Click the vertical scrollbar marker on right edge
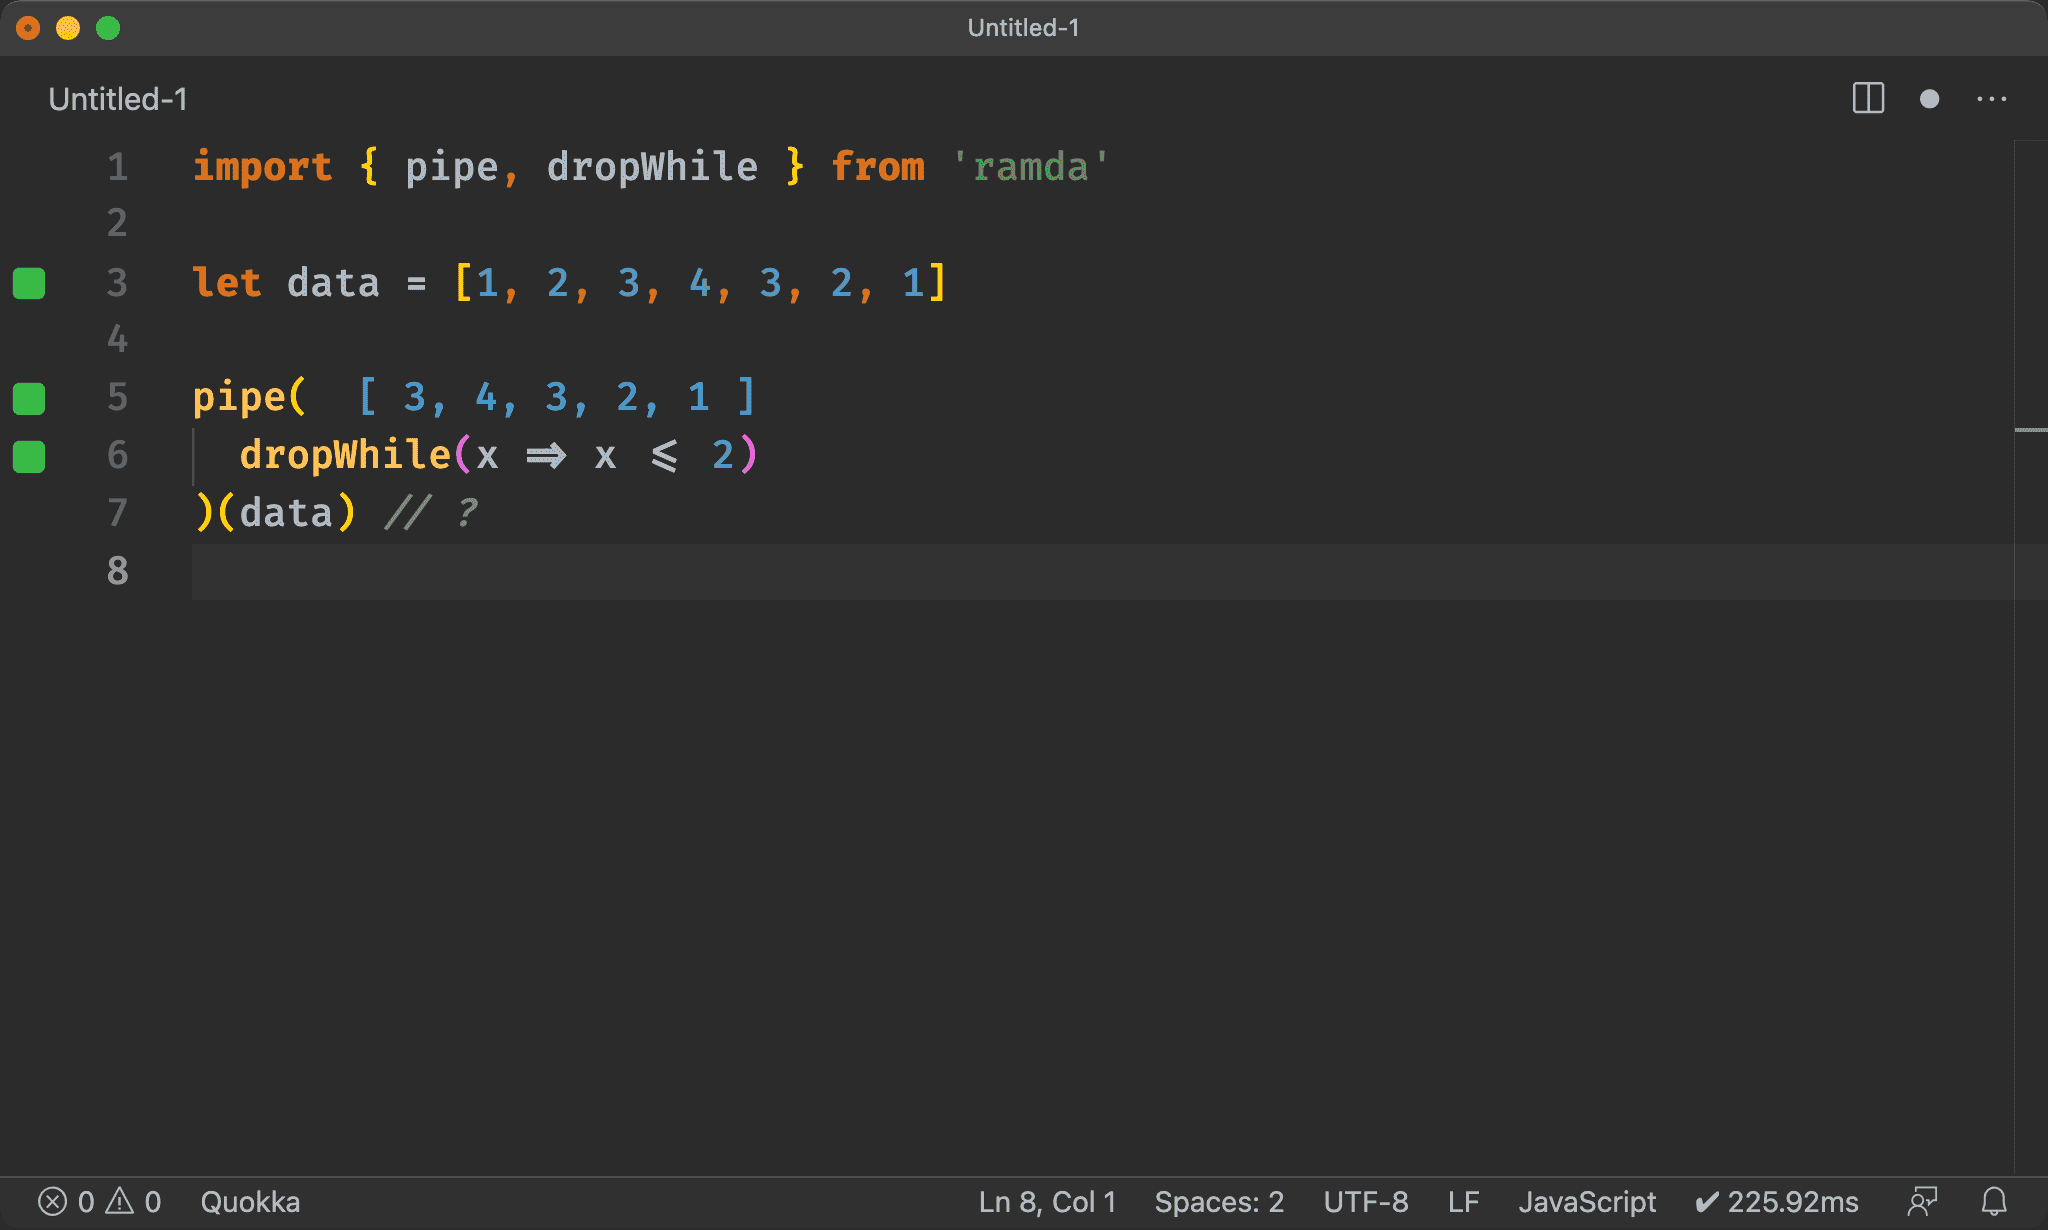This screenshot has height=1230, width=2048. pyautogui.click(x=2031, y=430)
